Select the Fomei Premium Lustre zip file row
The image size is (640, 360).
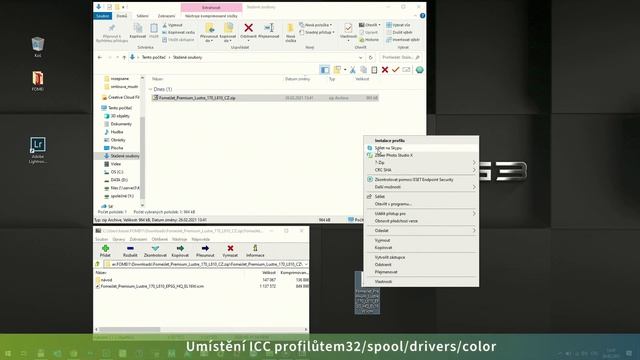tap(265, 98)
